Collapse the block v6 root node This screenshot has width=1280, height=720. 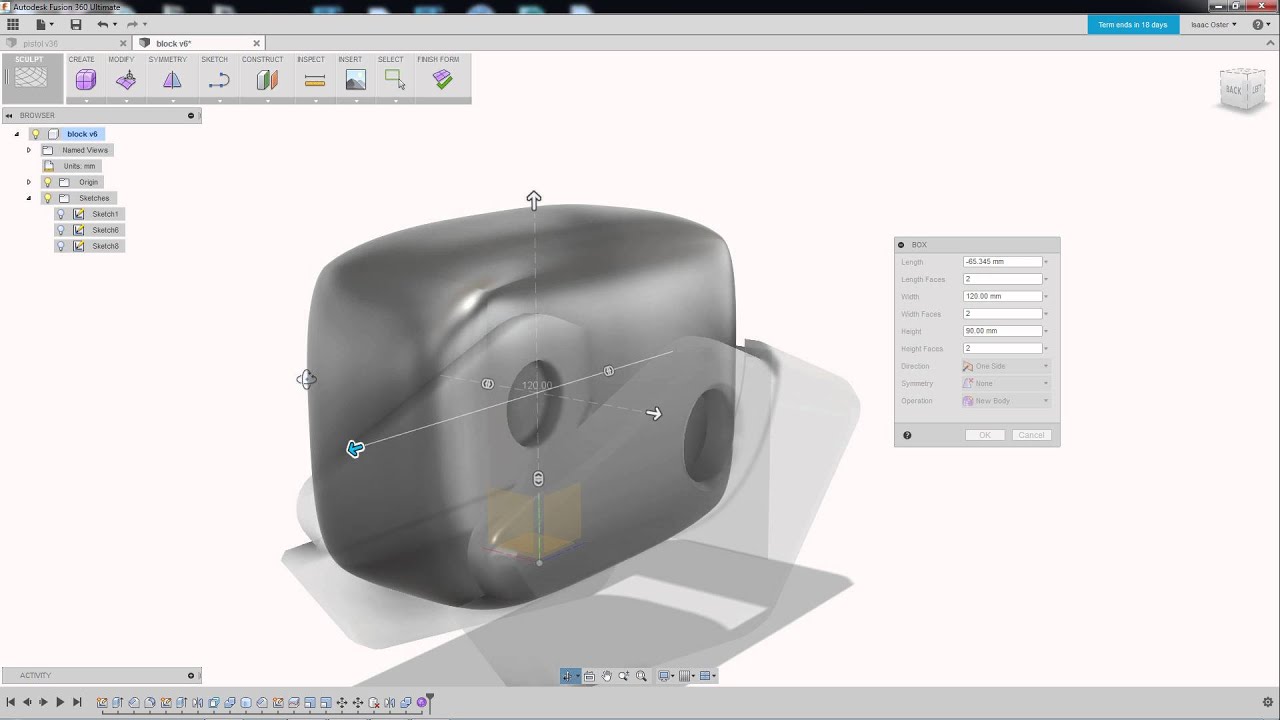17,134
